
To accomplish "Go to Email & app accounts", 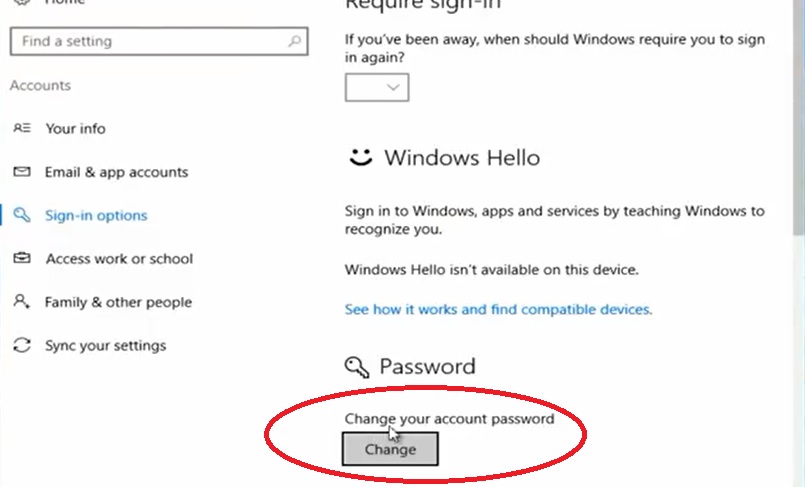I will [x=117, y=172].
